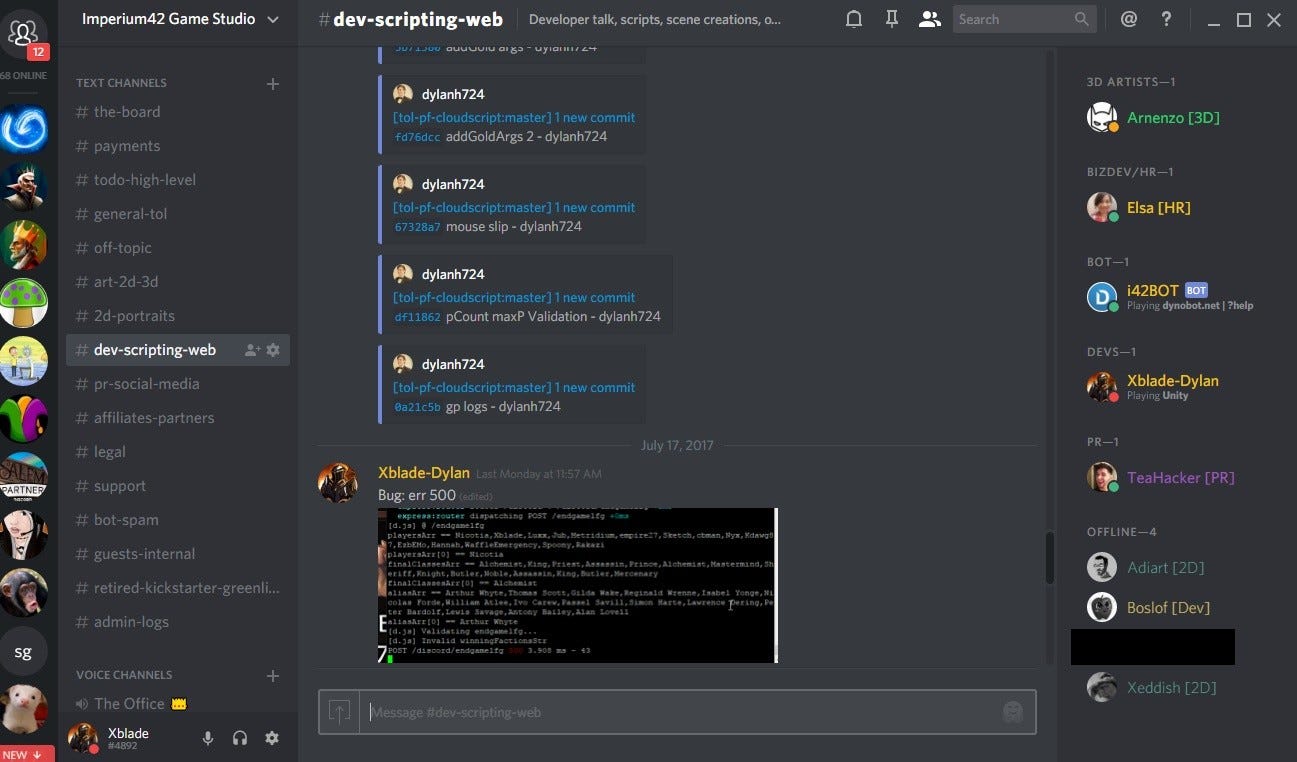
Task: Create a new voice channel with plus icon
Action: [x=273, y=675]
